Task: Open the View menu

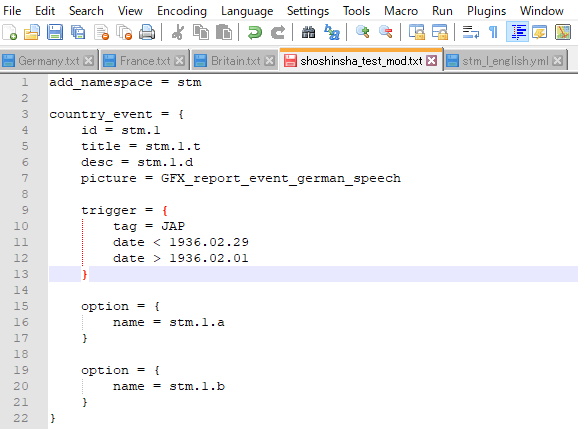Action: pos(130,11)
